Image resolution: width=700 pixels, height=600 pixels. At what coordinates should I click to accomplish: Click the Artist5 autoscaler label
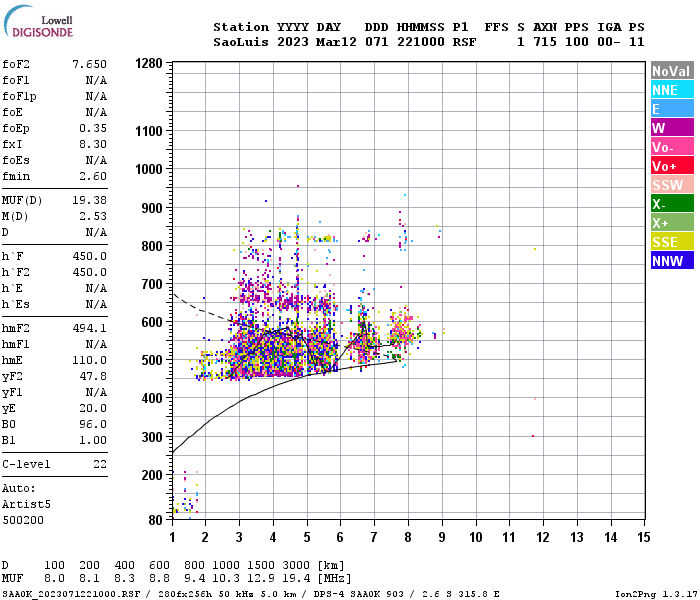coord(26,504)
